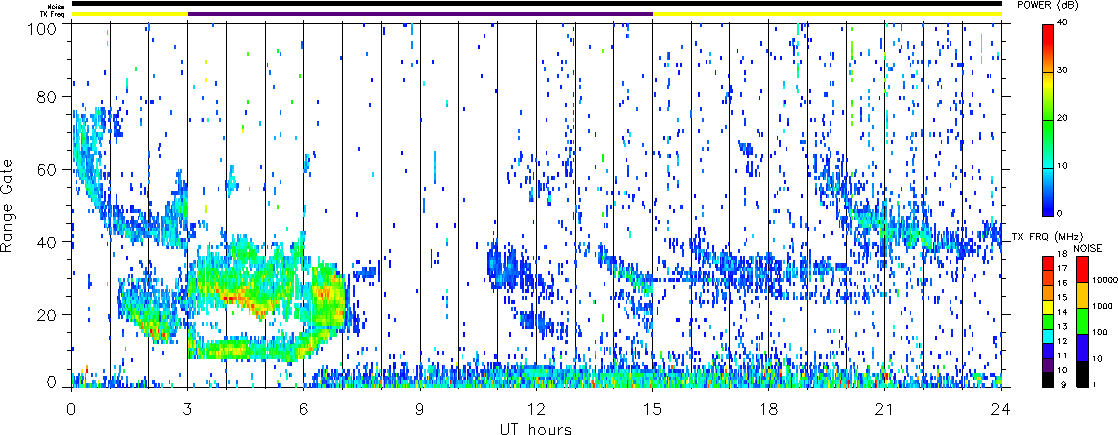Image resolution: width=1118 pixels, height=435 pixels.
Task: Click the NOISE legend title
Action: [x=1087, y=248]
